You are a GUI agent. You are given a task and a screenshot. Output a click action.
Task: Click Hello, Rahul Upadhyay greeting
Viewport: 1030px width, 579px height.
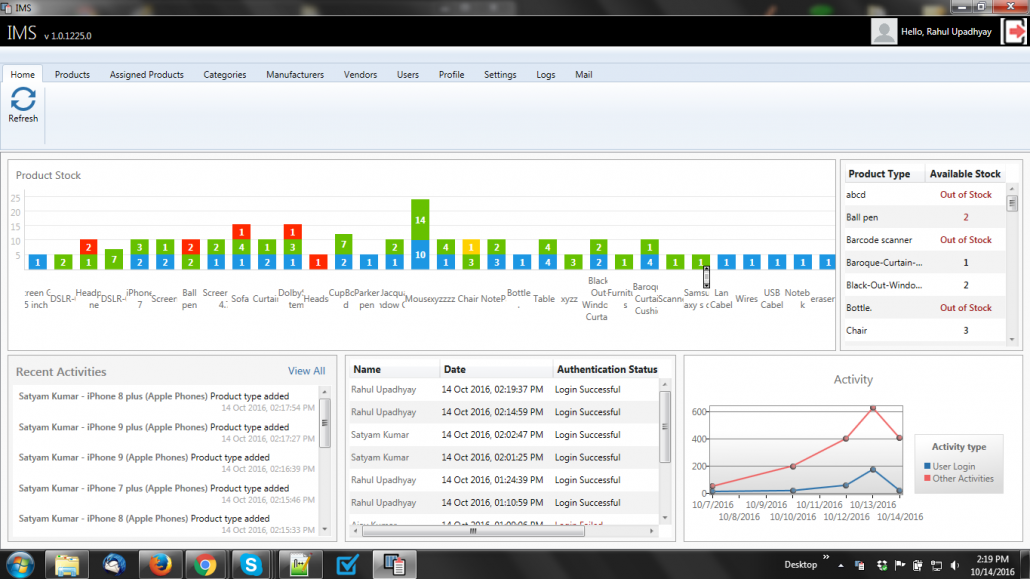[946, 32]
